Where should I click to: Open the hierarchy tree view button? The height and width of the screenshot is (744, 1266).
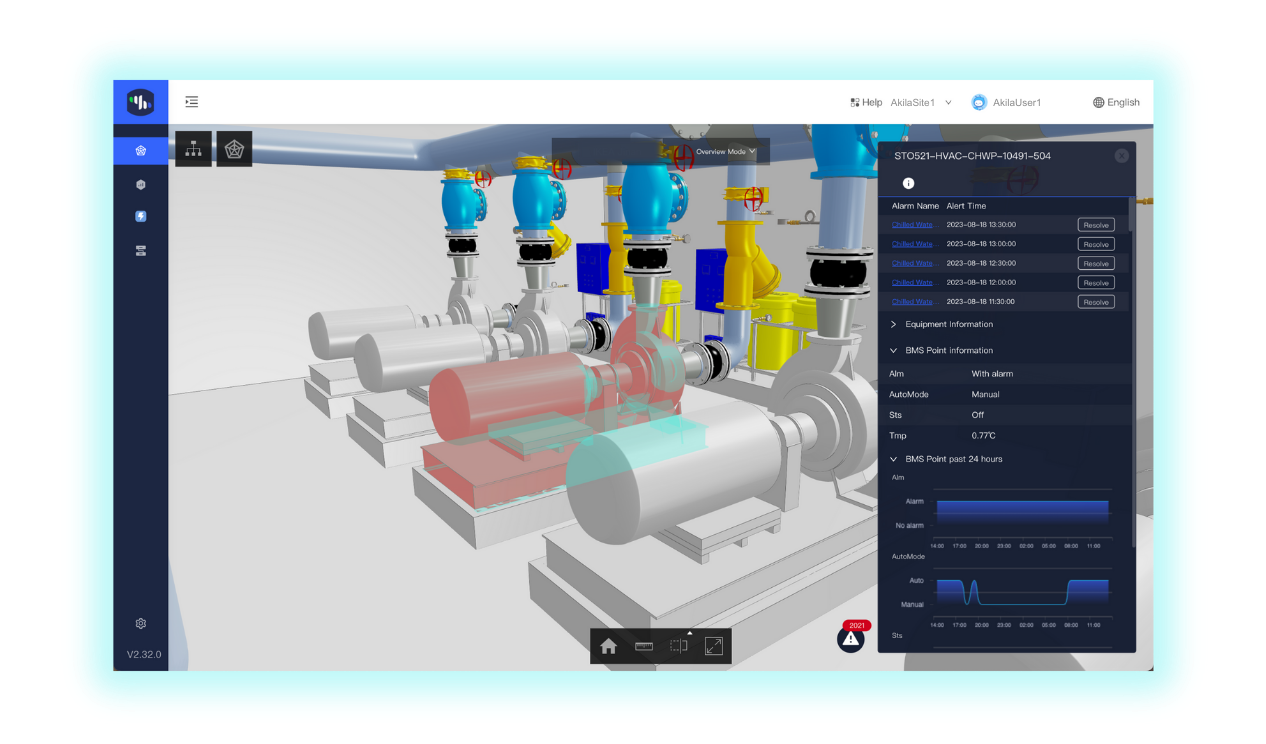pos(194,149)
